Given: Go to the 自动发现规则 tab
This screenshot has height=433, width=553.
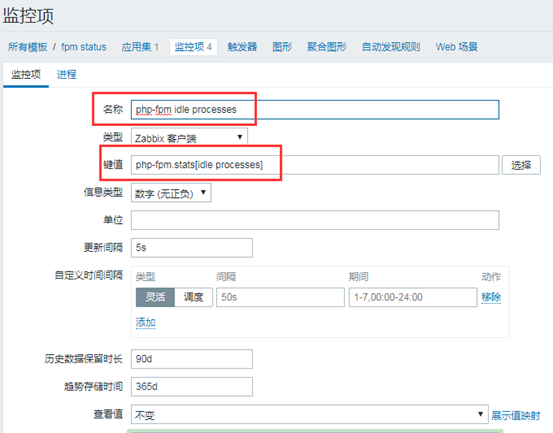Looking at the screenshot, I should click(x=391, y=47).
